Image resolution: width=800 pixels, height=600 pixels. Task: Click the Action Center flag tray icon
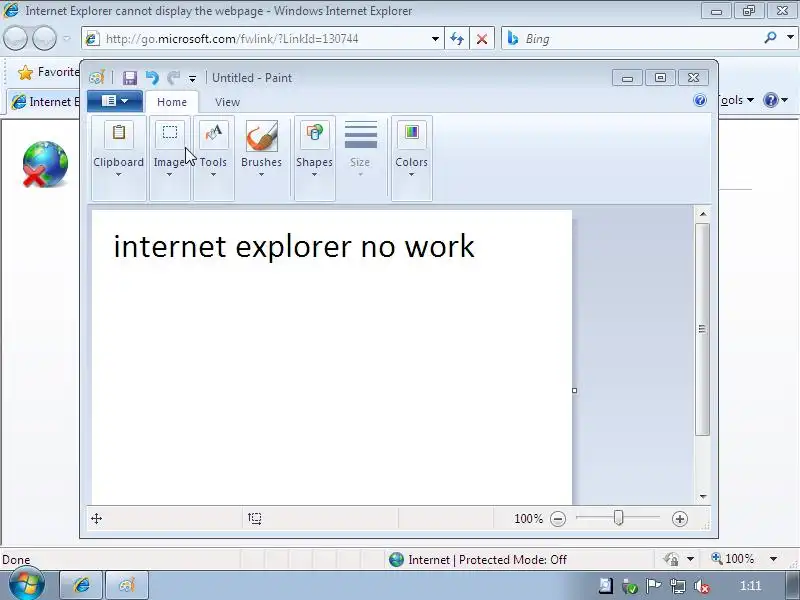pos(653,586)
